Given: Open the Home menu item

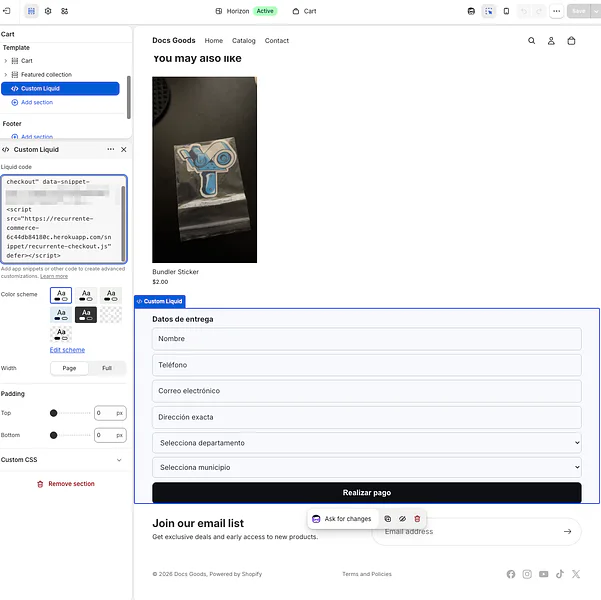Looking at the screenshot, I should (x=213, y=41).
